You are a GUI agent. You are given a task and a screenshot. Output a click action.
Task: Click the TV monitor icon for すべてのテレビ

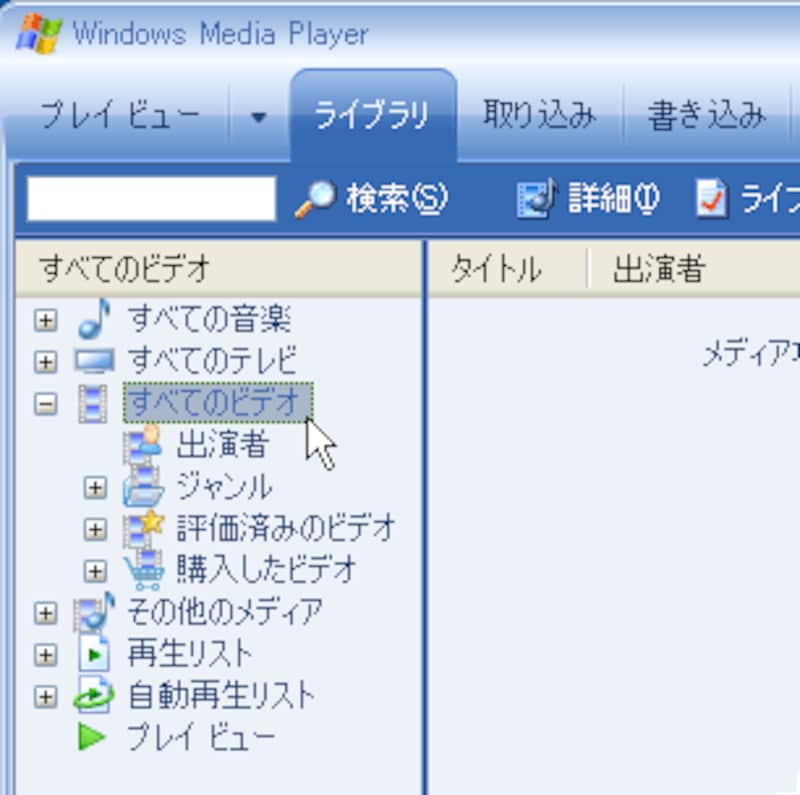coord(94,361)
